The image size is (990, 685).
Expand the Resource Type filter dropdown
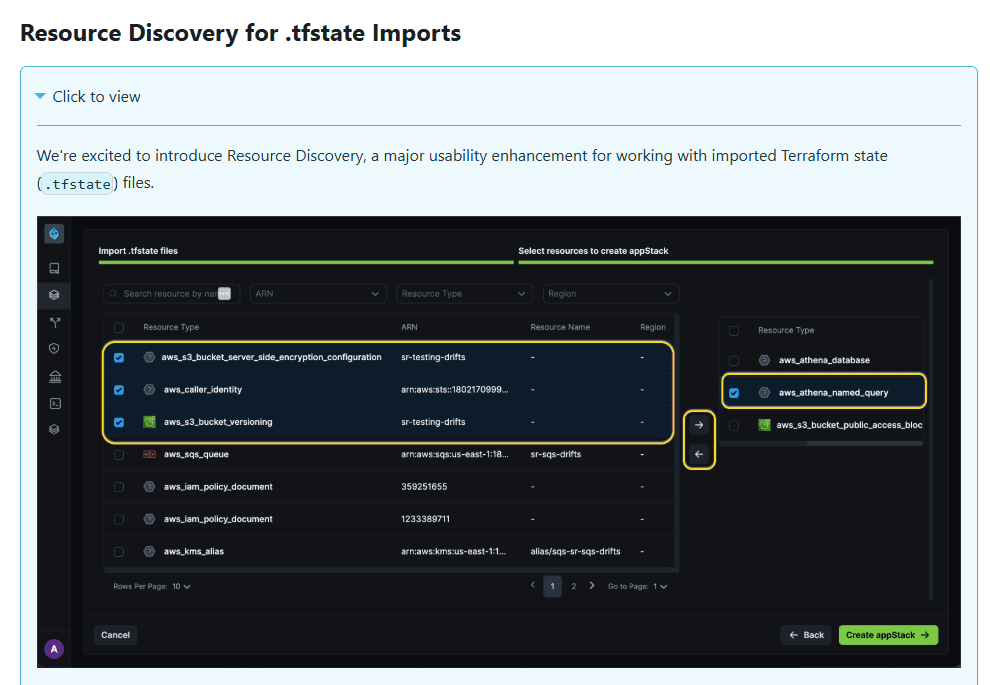point(464,294)
